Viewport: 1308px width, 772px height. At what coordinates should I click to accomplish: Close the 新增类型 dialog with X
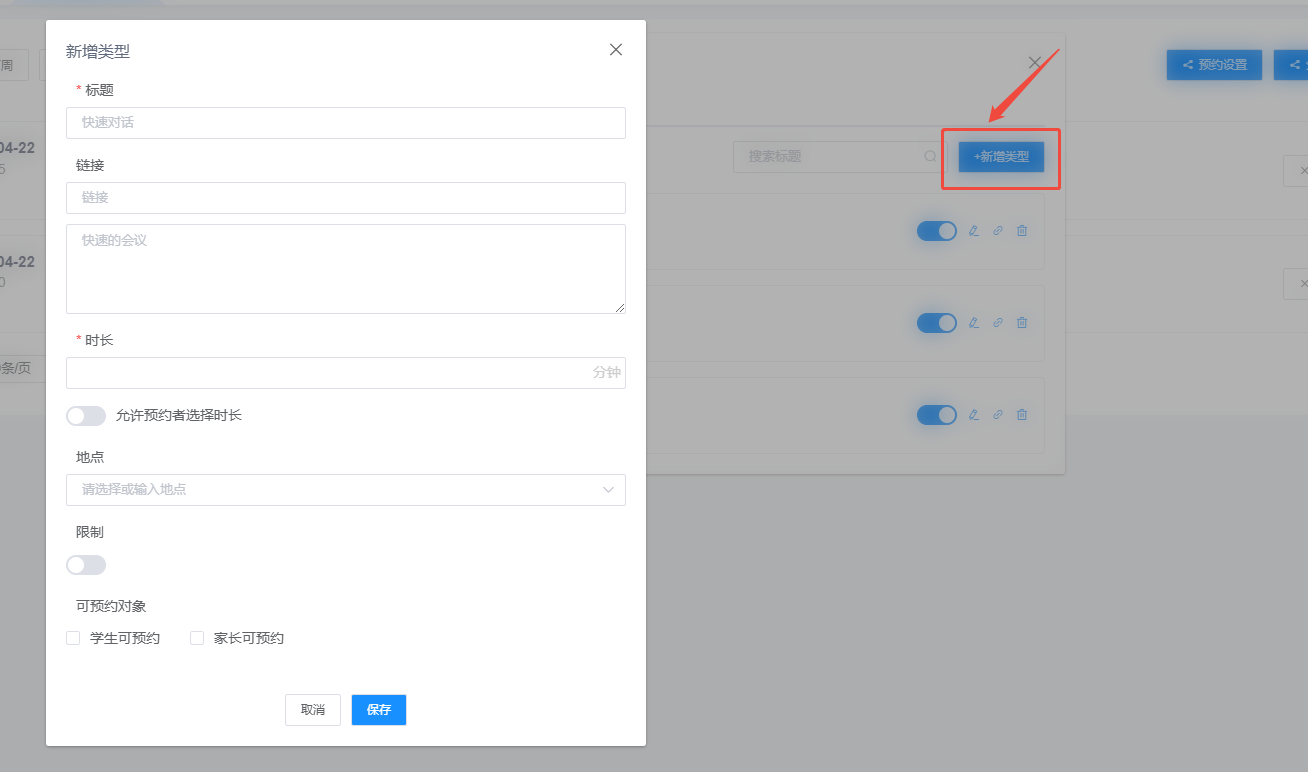tap(616, 50)
